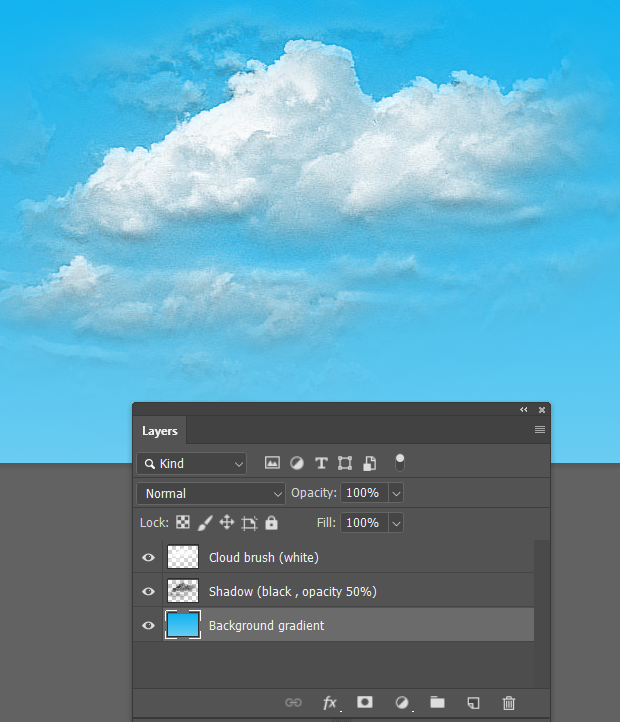Screen dimensions: 620x722
Task: Open the Kind filter dropdown
Action: coord(192,464)
